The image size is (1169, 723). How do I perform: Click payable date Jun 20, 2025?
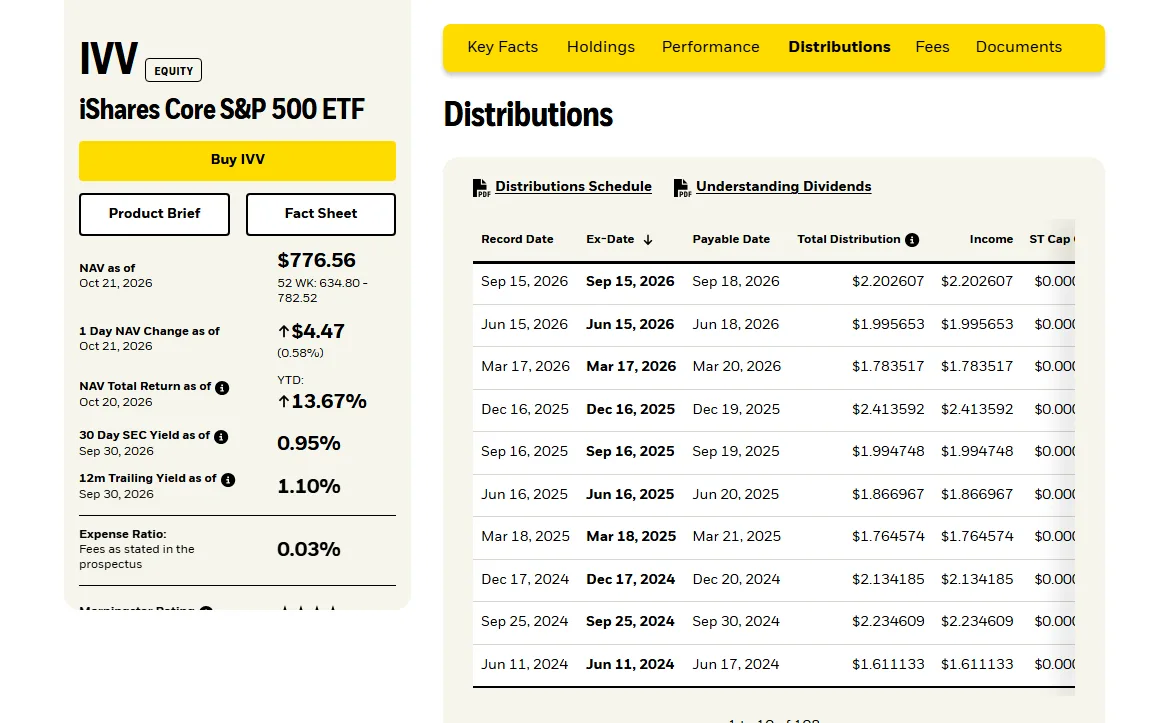[x=736, y=495]
